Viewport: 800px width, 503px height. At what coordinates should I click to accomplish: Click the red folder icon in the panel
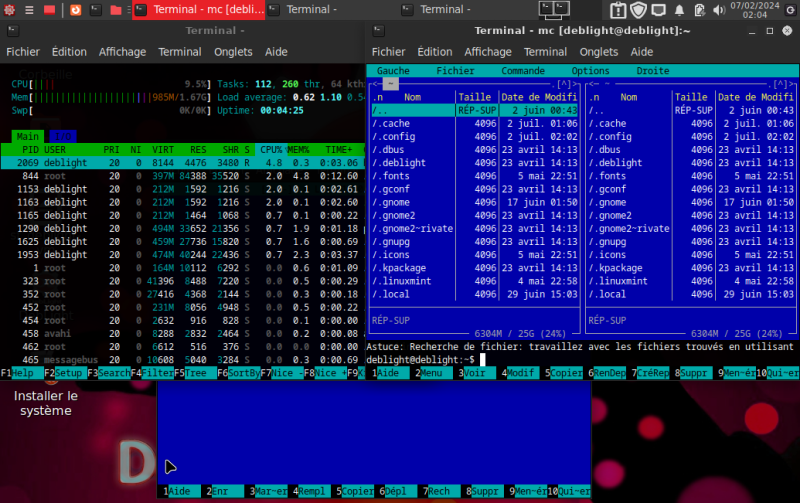point(116,10)
